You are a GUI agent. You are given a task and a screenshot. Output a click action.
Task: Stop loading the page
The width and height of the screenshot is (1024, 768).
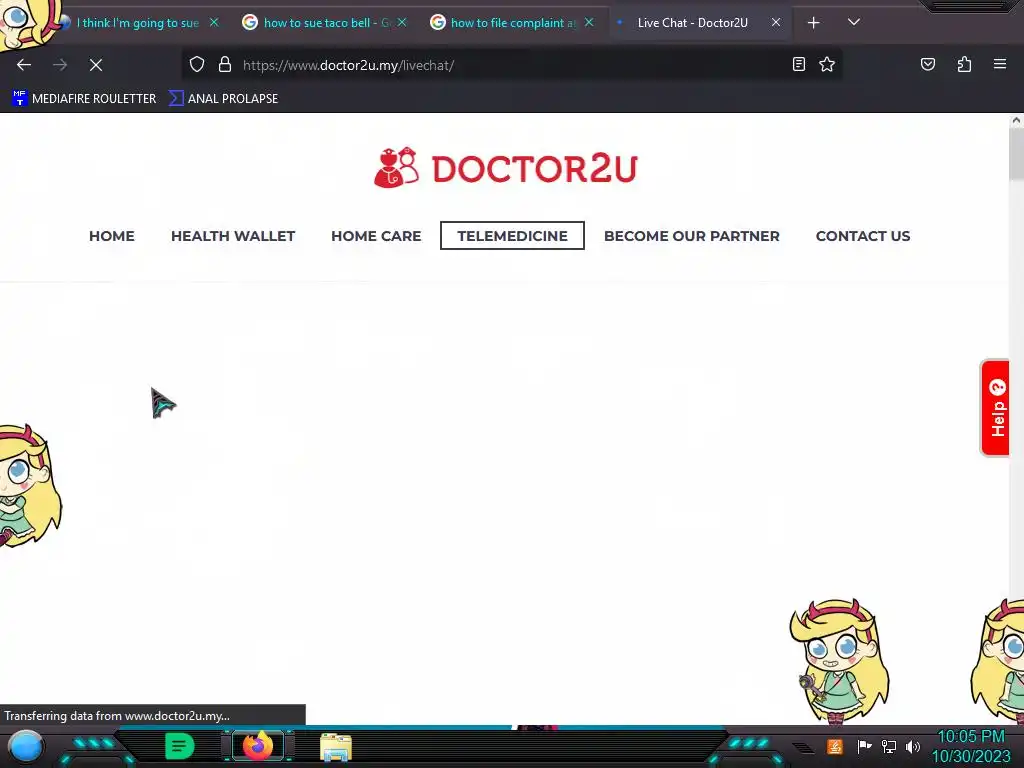(96, 65)
